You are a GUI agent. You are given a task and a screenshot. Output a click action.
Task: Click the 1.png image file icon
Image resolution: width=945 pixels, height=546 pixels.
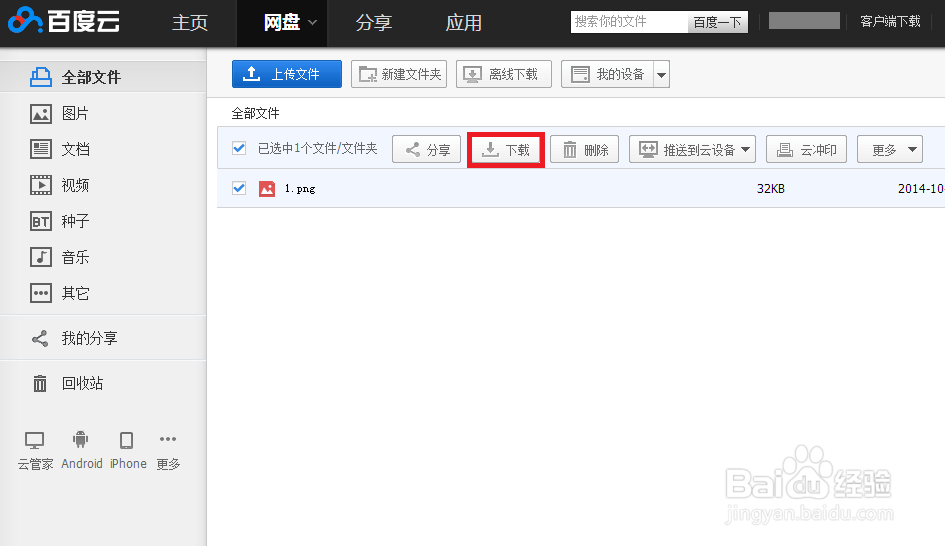point(267,189)
